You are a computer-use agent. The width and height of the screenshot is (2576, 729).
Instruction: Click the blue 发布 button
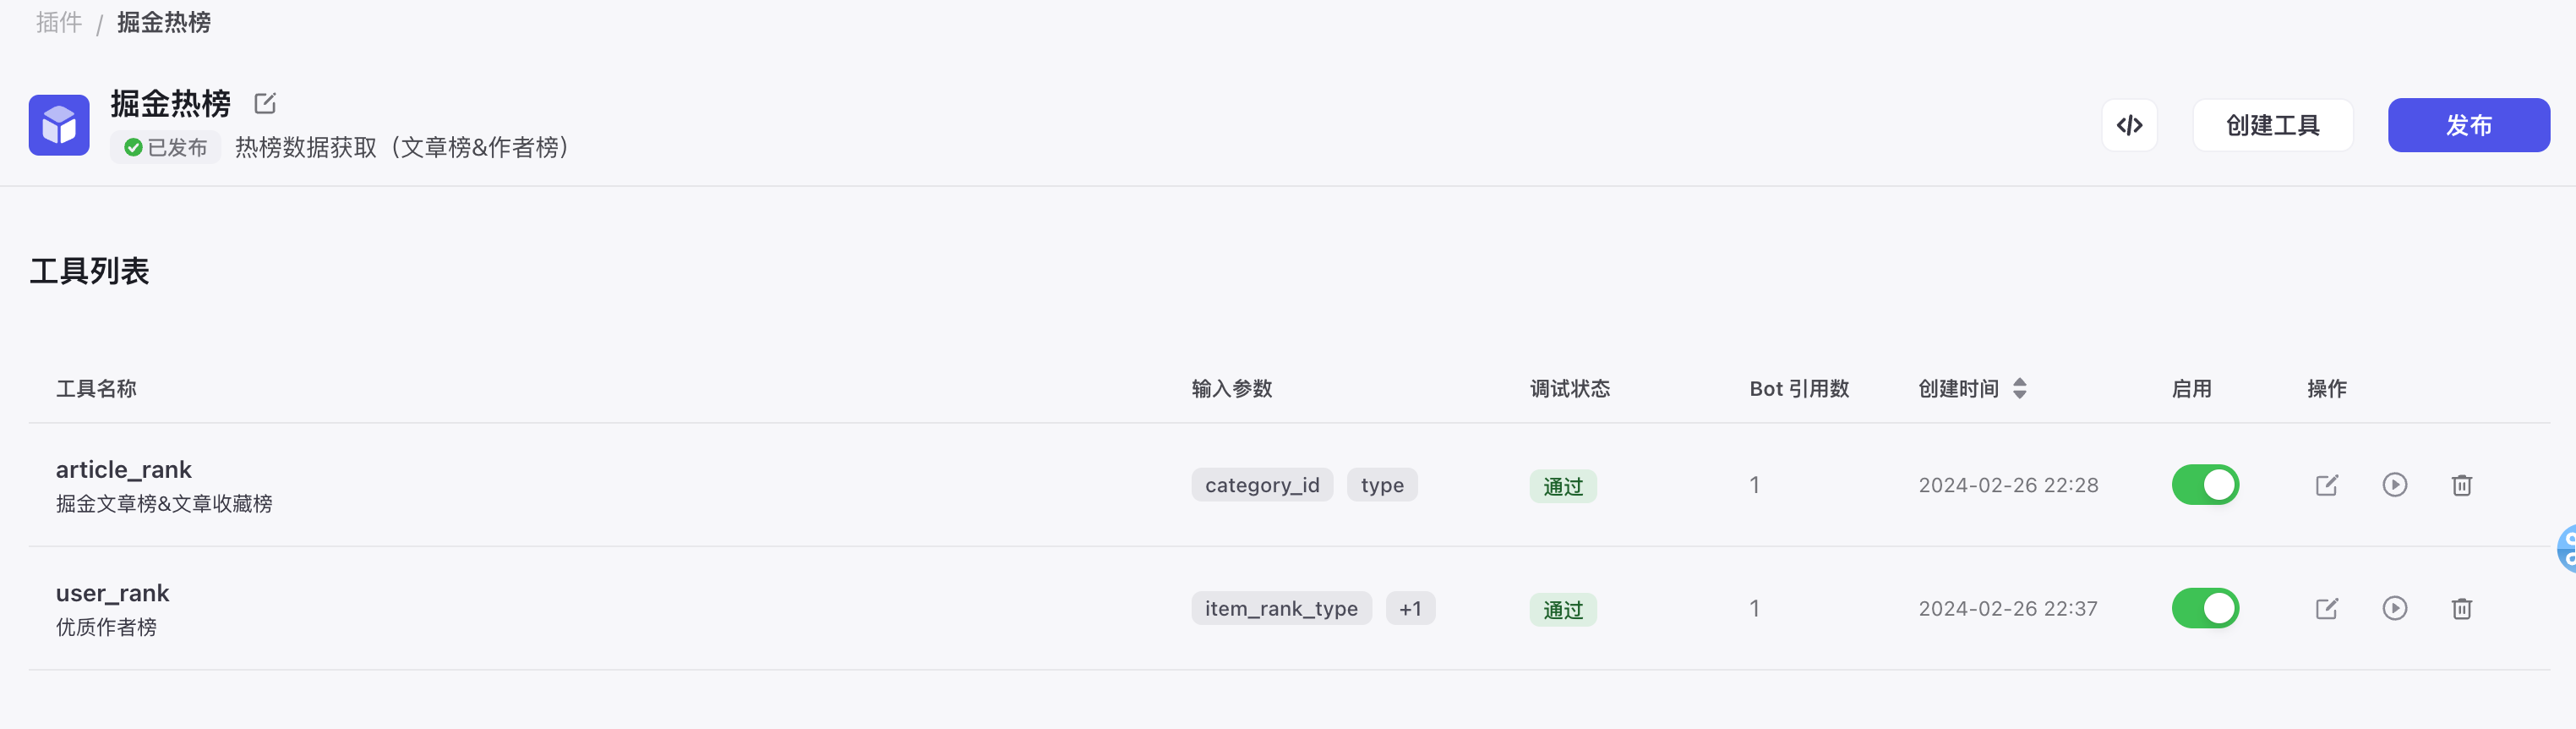click(2468, 125)
